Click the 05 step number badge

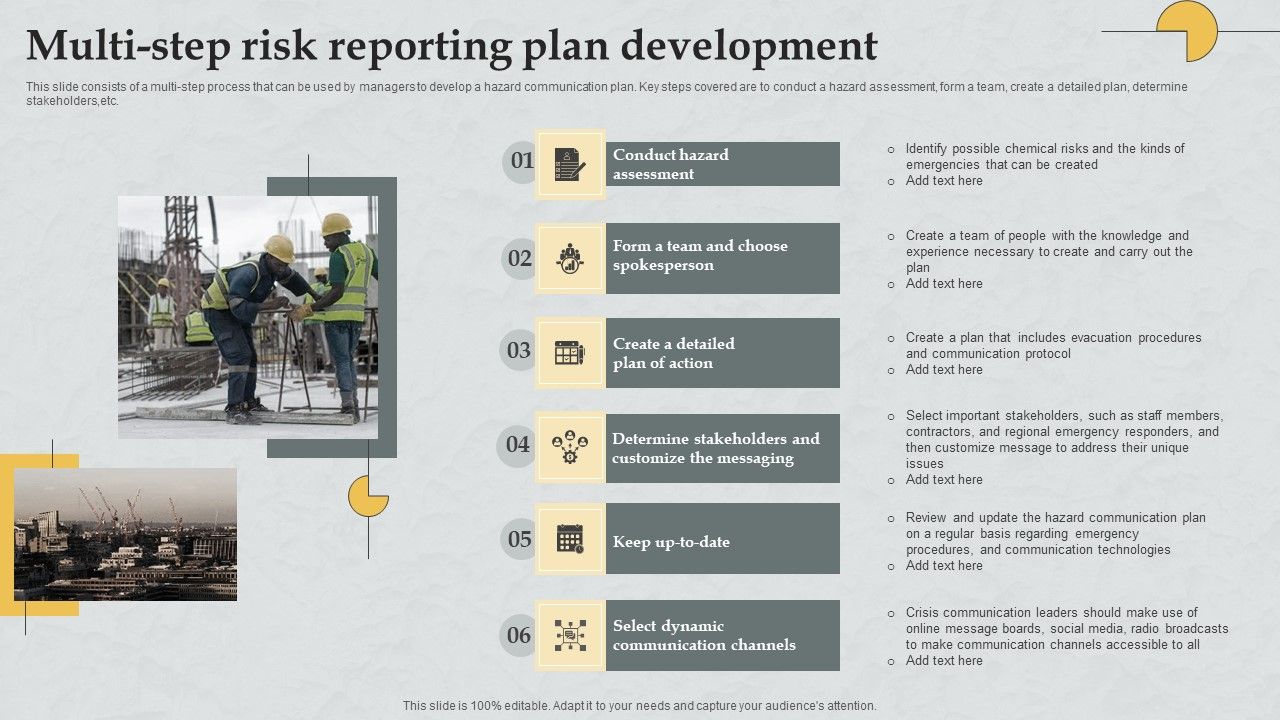(x=520, y=540)
